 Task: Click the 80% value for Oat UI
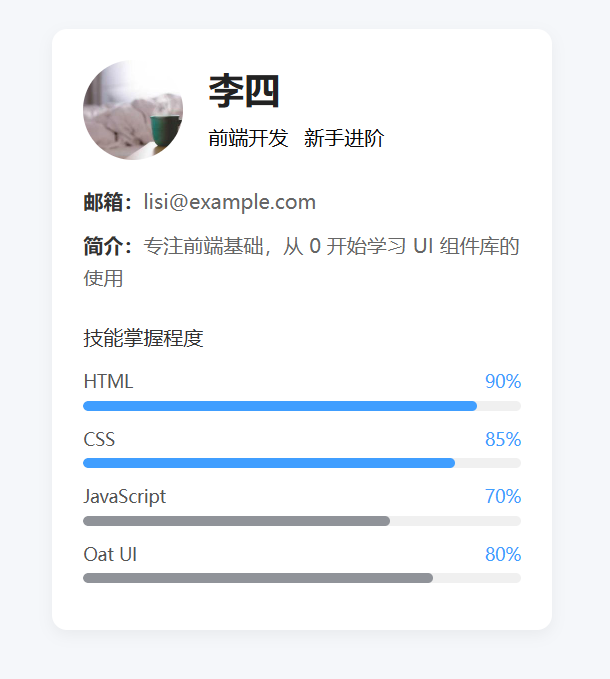pyautogui.click(x=503, y=554)
